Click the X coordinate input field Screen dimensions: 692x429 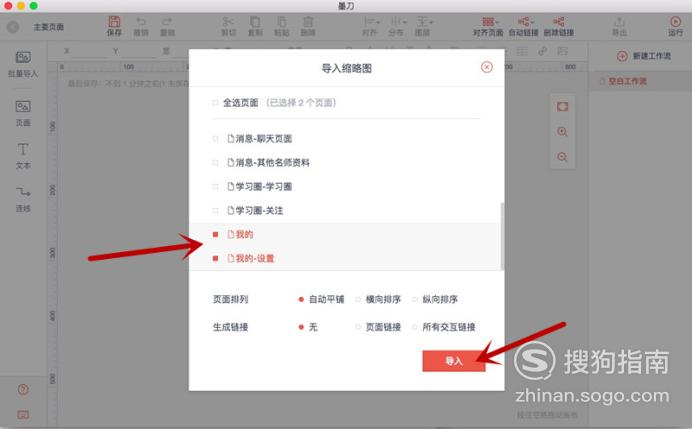click(x=89, y=52)
